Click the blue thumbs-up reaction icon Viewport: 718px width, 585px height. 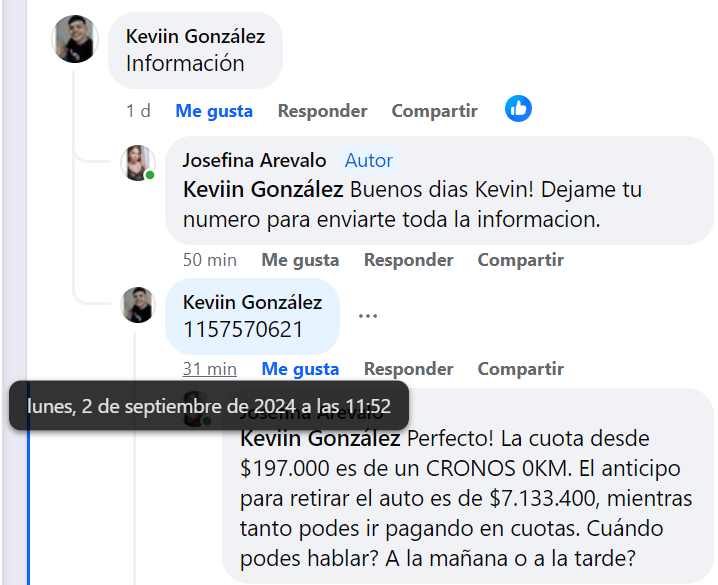[x=518, y=110]
